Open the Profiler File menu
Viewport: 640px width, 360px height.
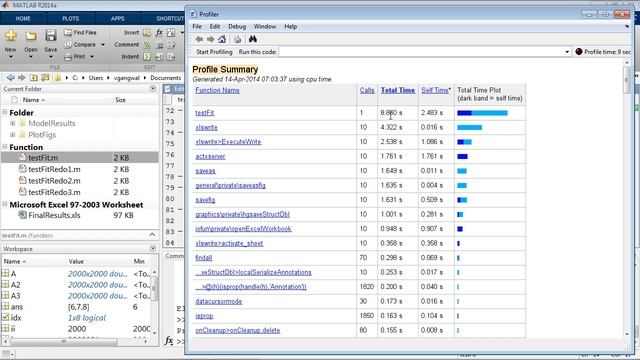(x=197, y=27)
